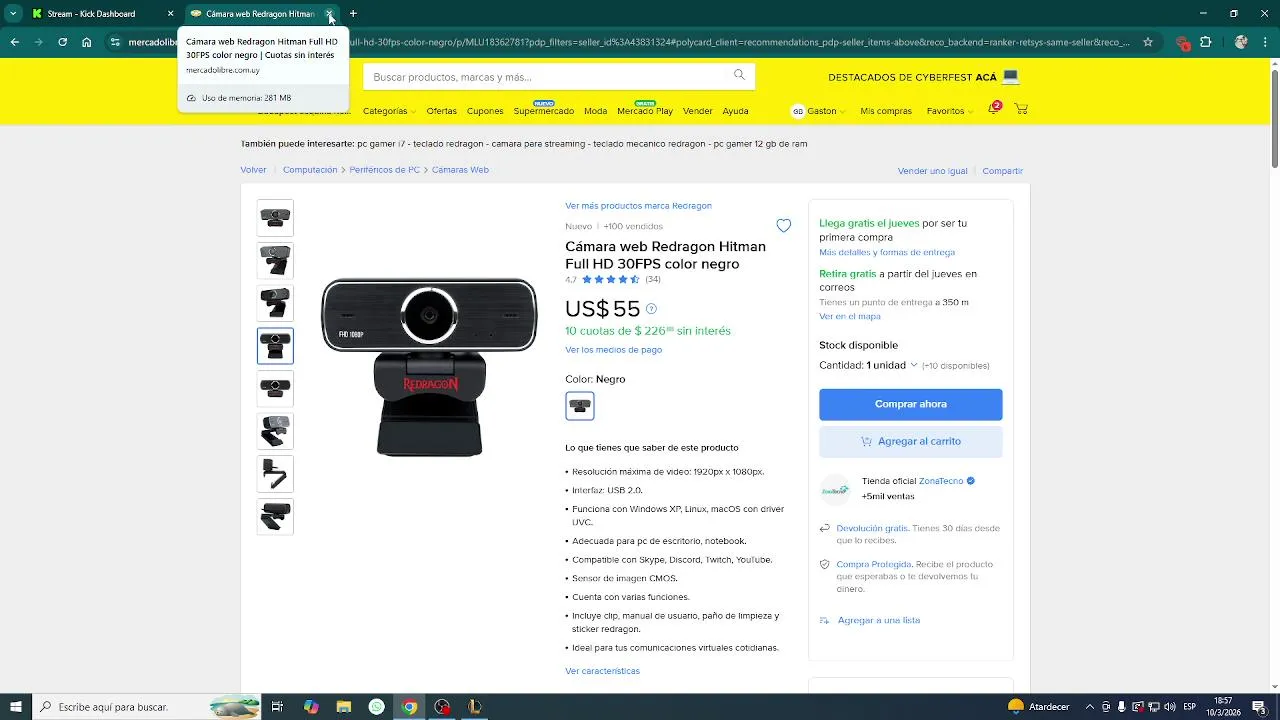The image size is (1280, 720).
Task: Open the Gaston account dropdown
Action: [x=819, y=111]
